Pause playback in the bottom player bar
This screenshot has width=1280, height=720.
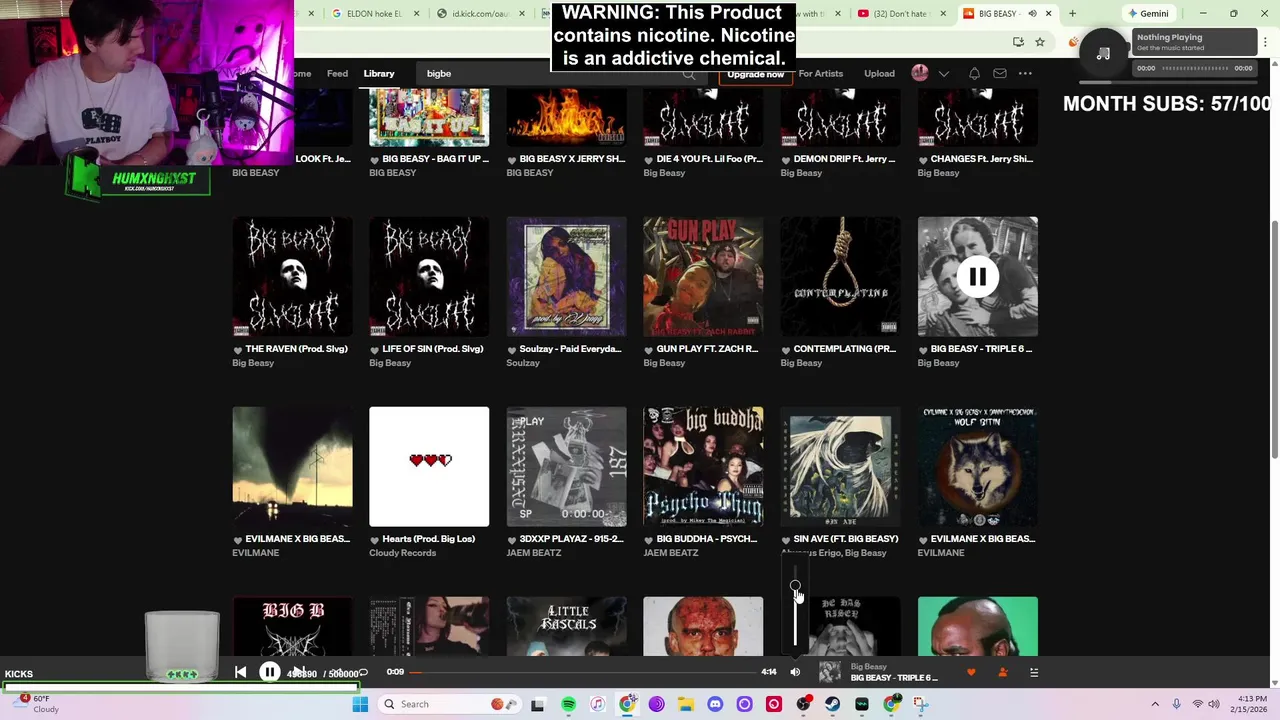point(270,672)
